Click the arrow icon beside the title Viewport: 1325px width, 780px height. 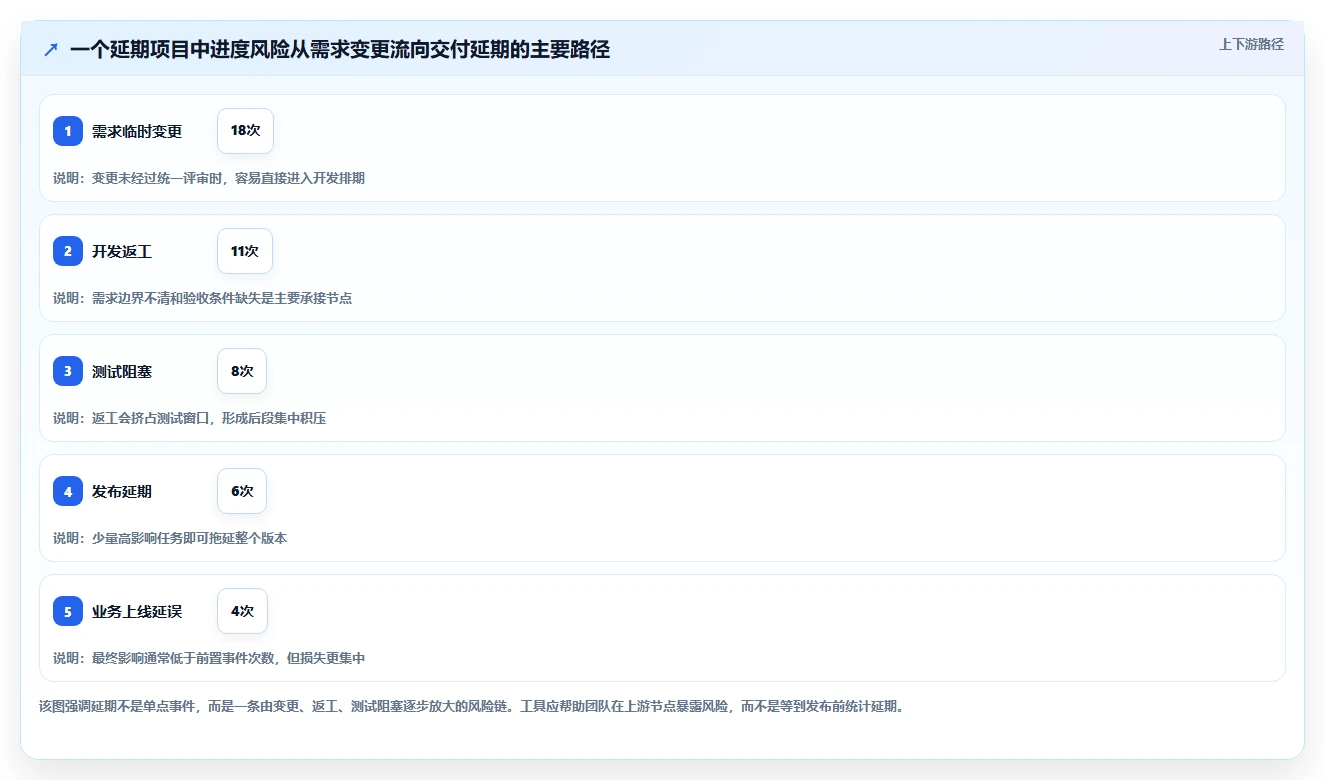point(51,49)
